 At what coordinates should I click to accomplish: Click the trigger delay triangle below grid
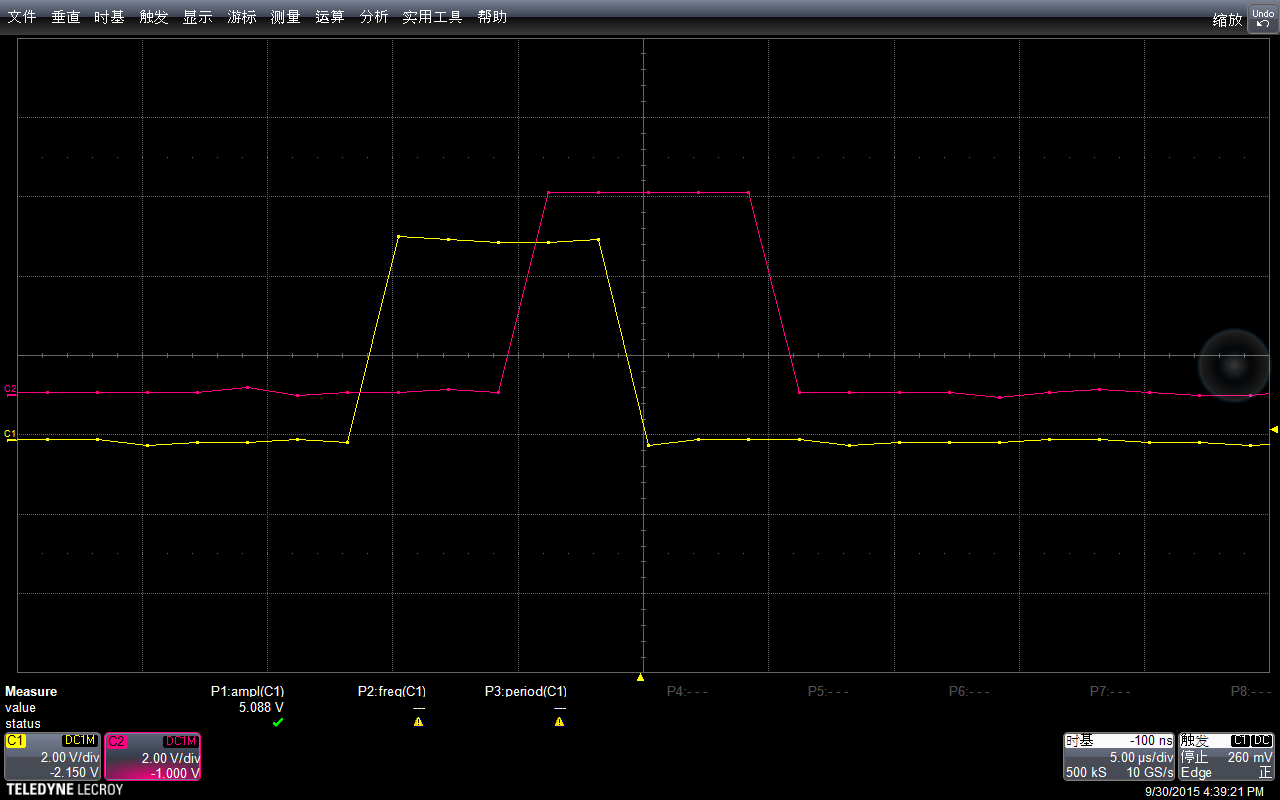tap(640, 678)
